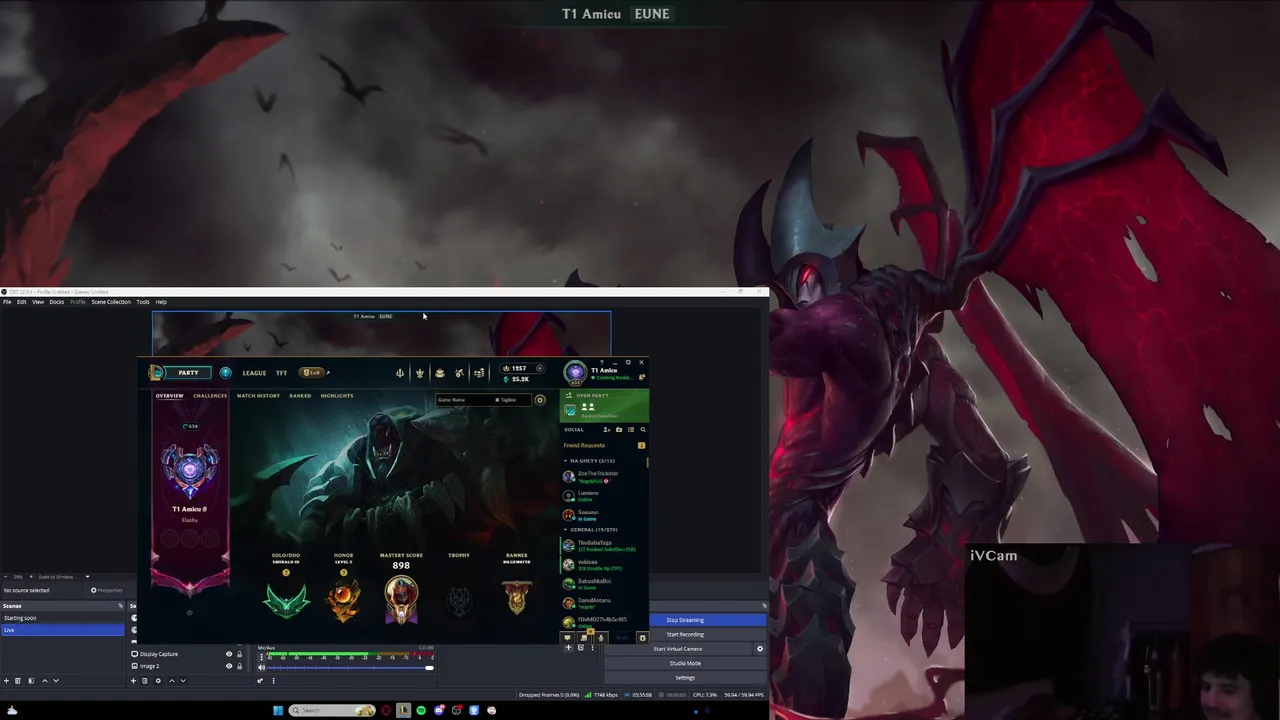The image size is (1280, 720).
Task: Toggle lock on Display Capture source
Action: click(239, 654)
